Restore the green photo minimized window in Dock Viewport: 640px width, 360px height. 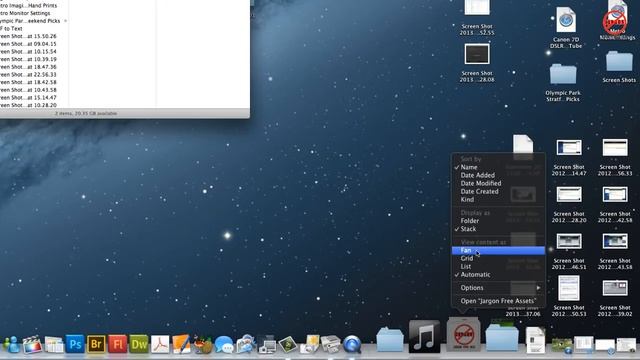coord(561,345)
